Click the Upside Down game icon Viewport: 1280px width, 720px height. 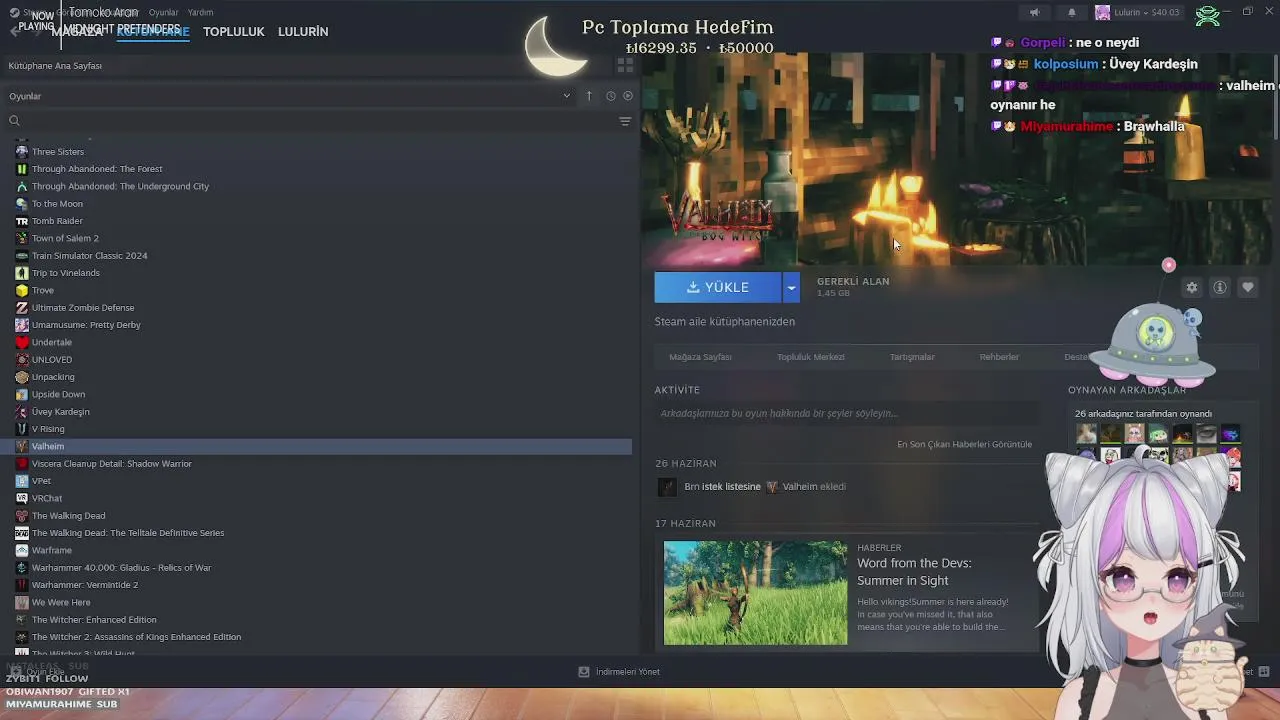coord(22,394)
